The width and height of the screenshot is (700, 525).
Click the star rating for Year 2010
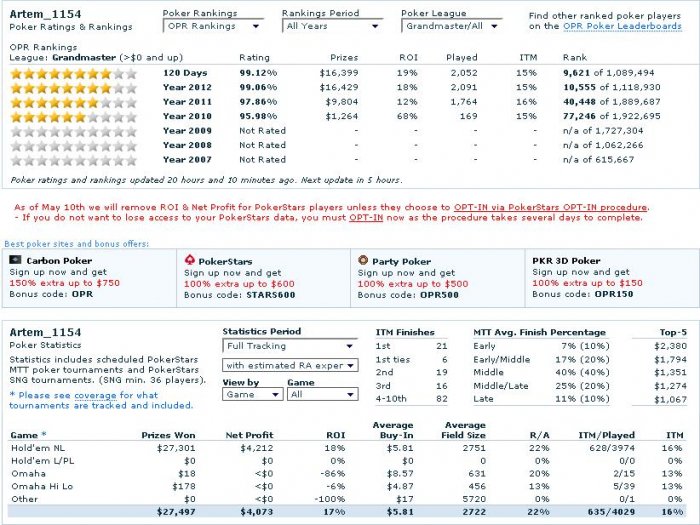pyautogui.click(x=74, y=117)
